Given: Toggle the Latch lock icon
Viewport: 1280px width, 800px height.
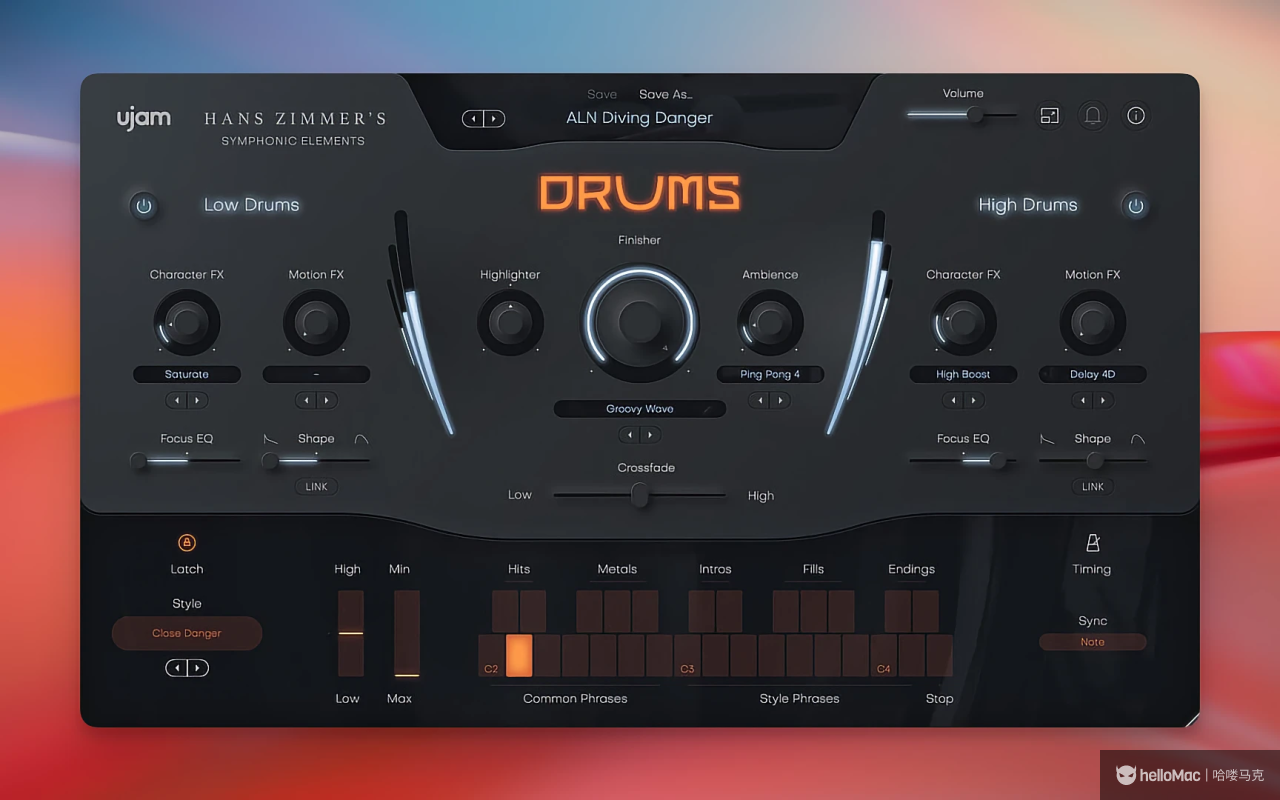Looking at the screenshot, I should [x=187, y=543].
